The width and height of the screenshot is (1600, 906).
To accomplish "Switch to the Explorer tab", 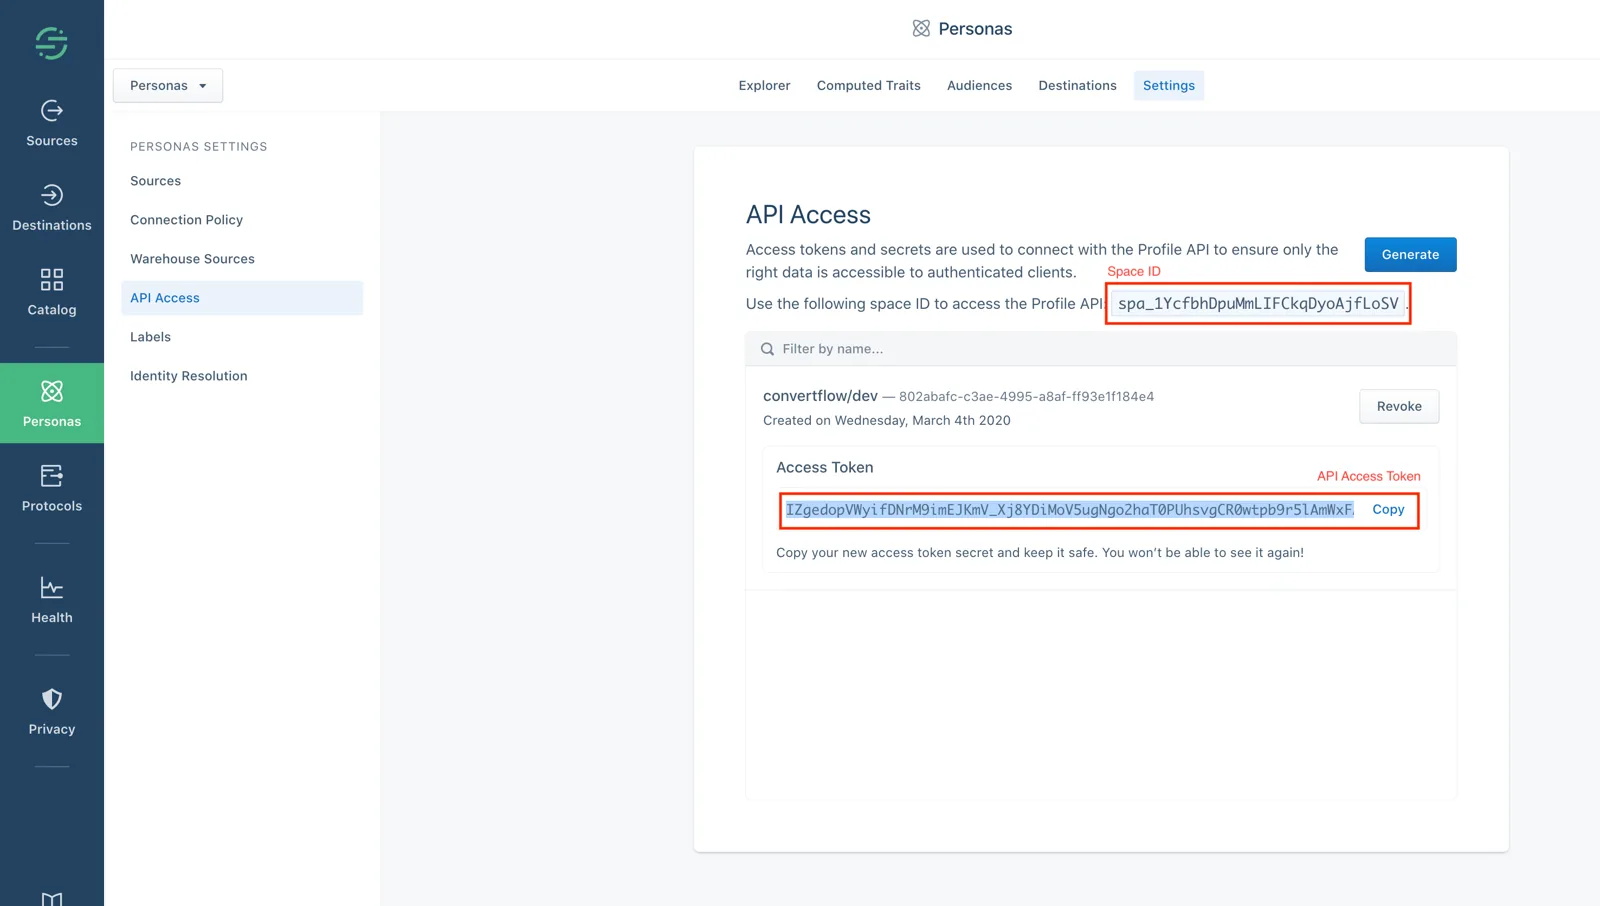I will click(764, 85).
